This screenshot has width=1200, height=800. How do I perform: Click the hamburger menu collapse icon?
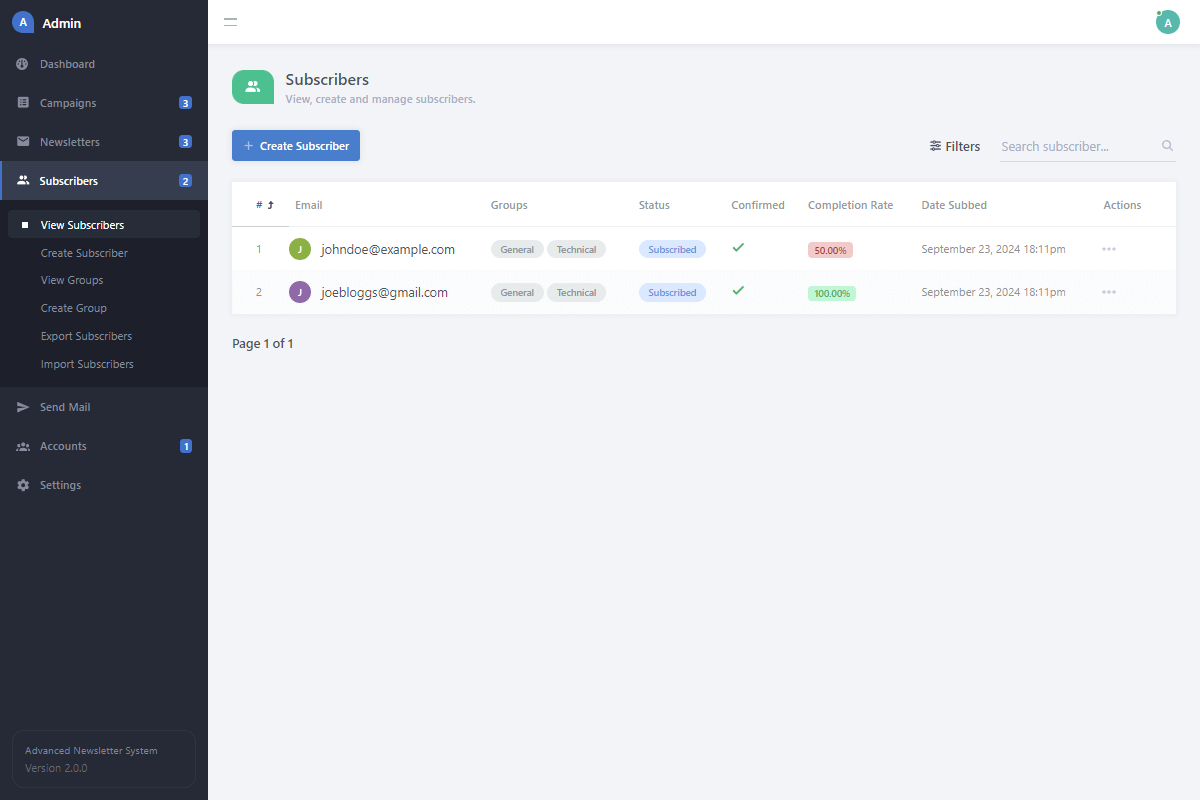[230, 22]
